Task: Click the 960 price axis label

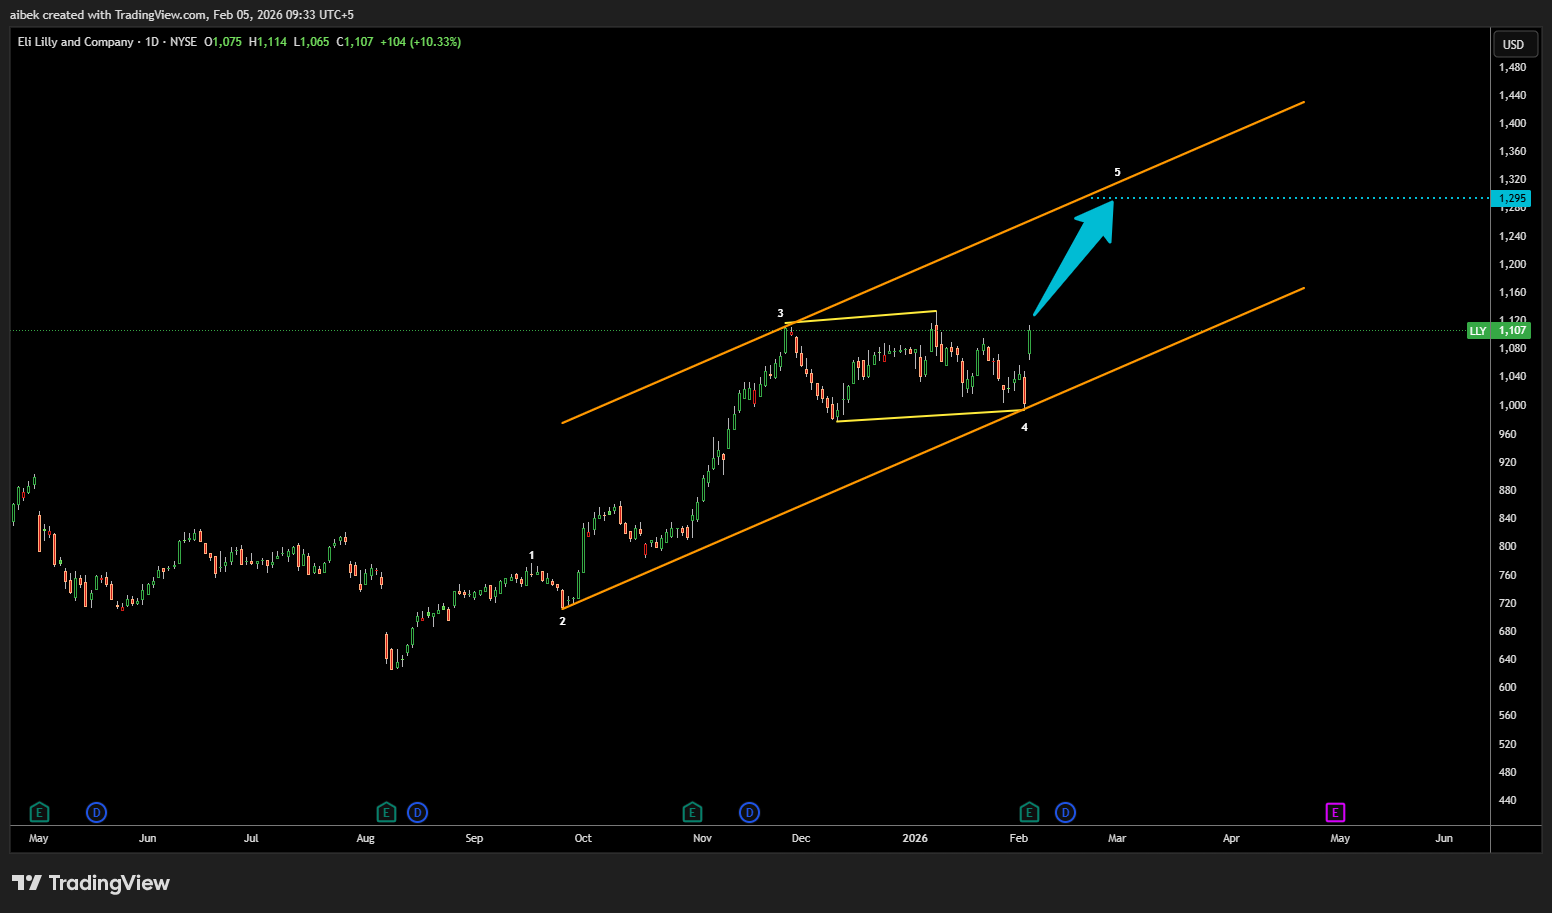Action: [x=1508, y=435]
